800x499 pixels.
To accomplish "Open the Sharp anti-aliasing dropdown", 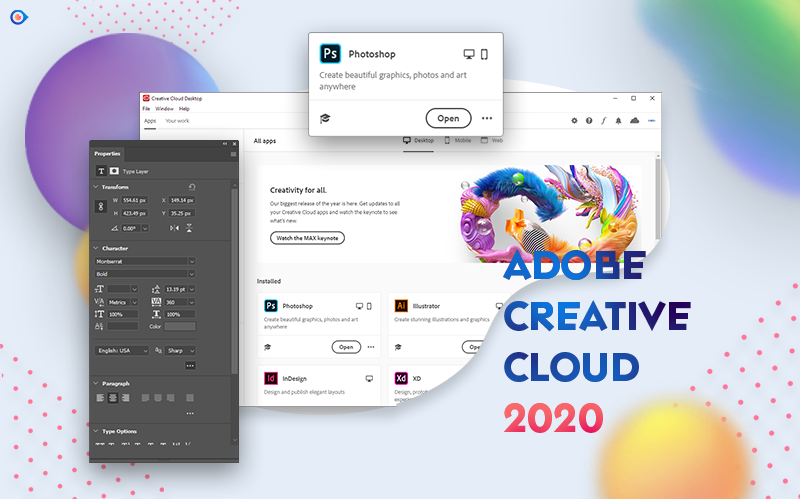I will point(181,351).
